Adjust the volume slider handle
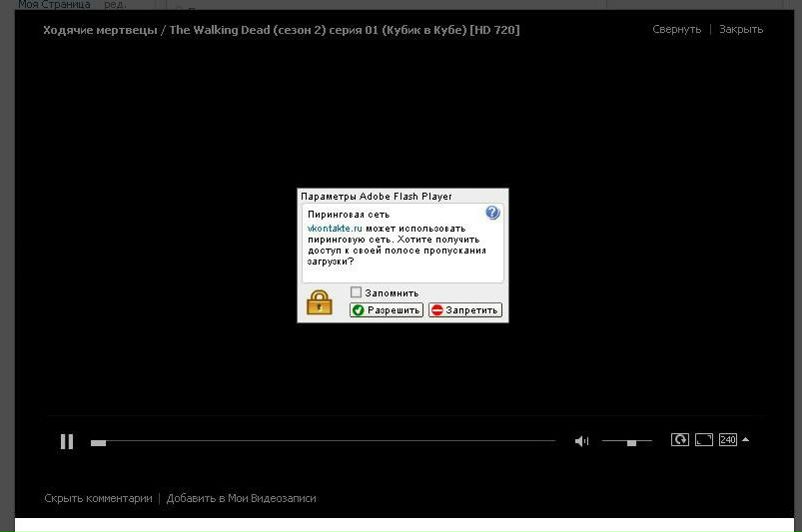This screenshot has height=532, width=802. [x=631, y=442]
